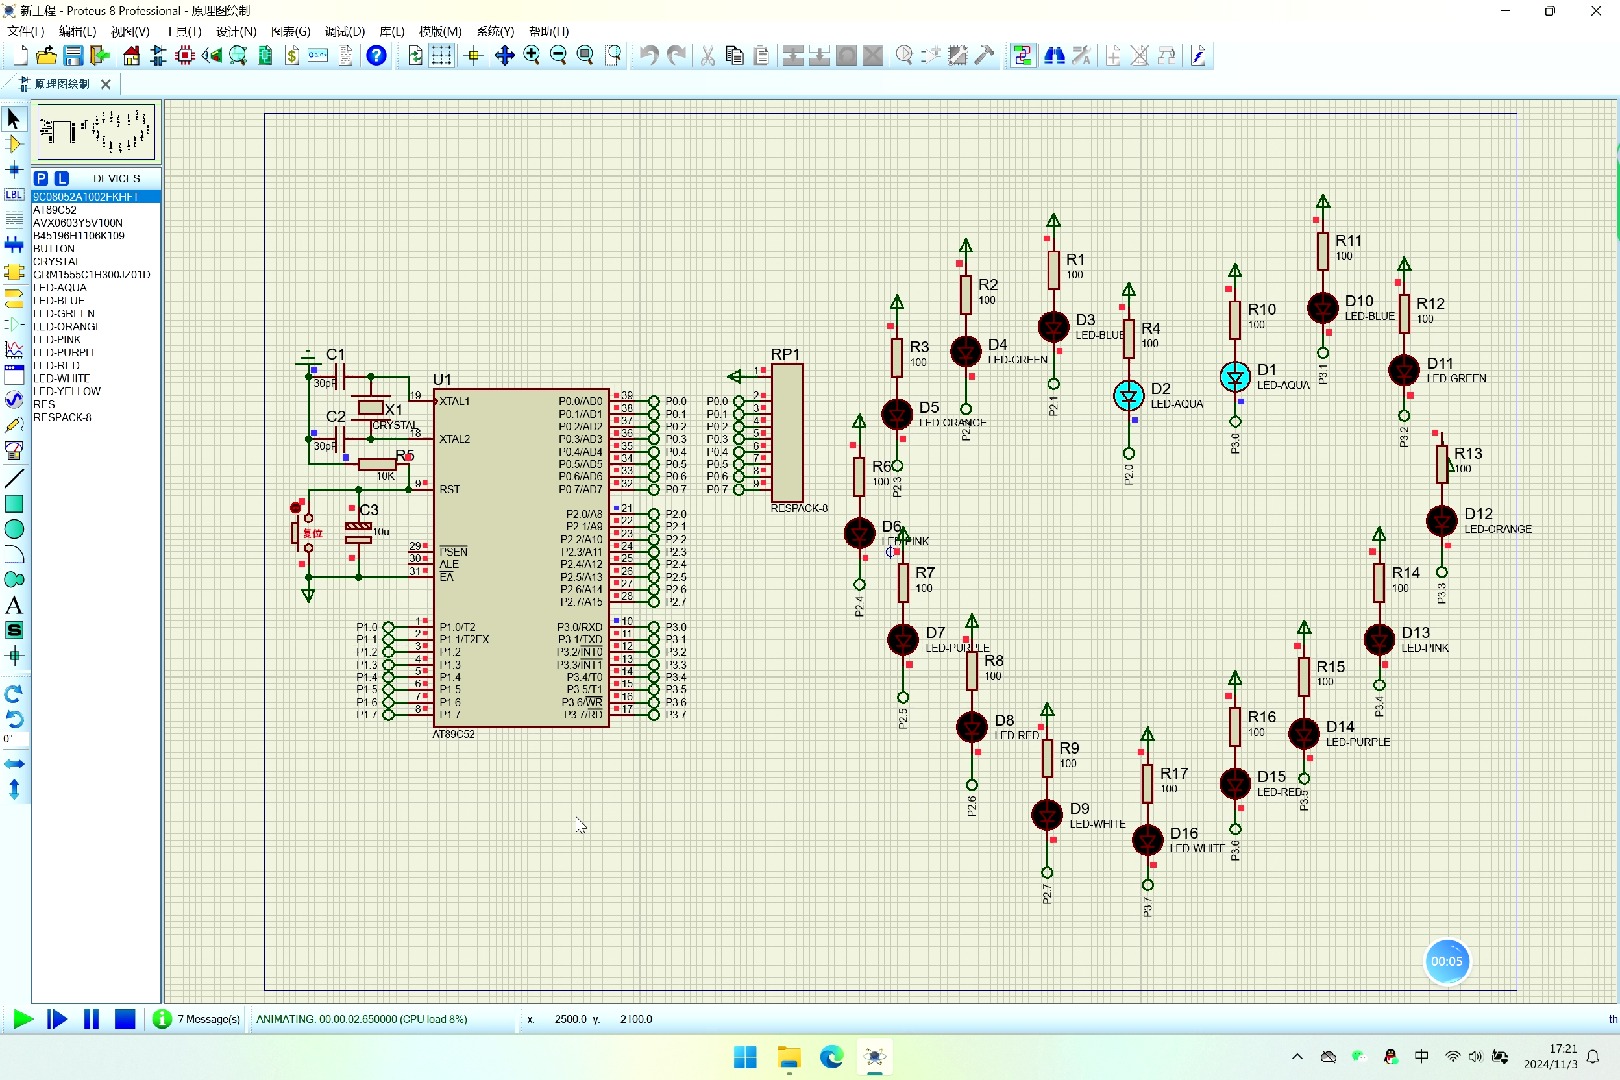Stop the simulation with the square button
Viewport: 1620px width, 1080px height.
coord(125,1019)
